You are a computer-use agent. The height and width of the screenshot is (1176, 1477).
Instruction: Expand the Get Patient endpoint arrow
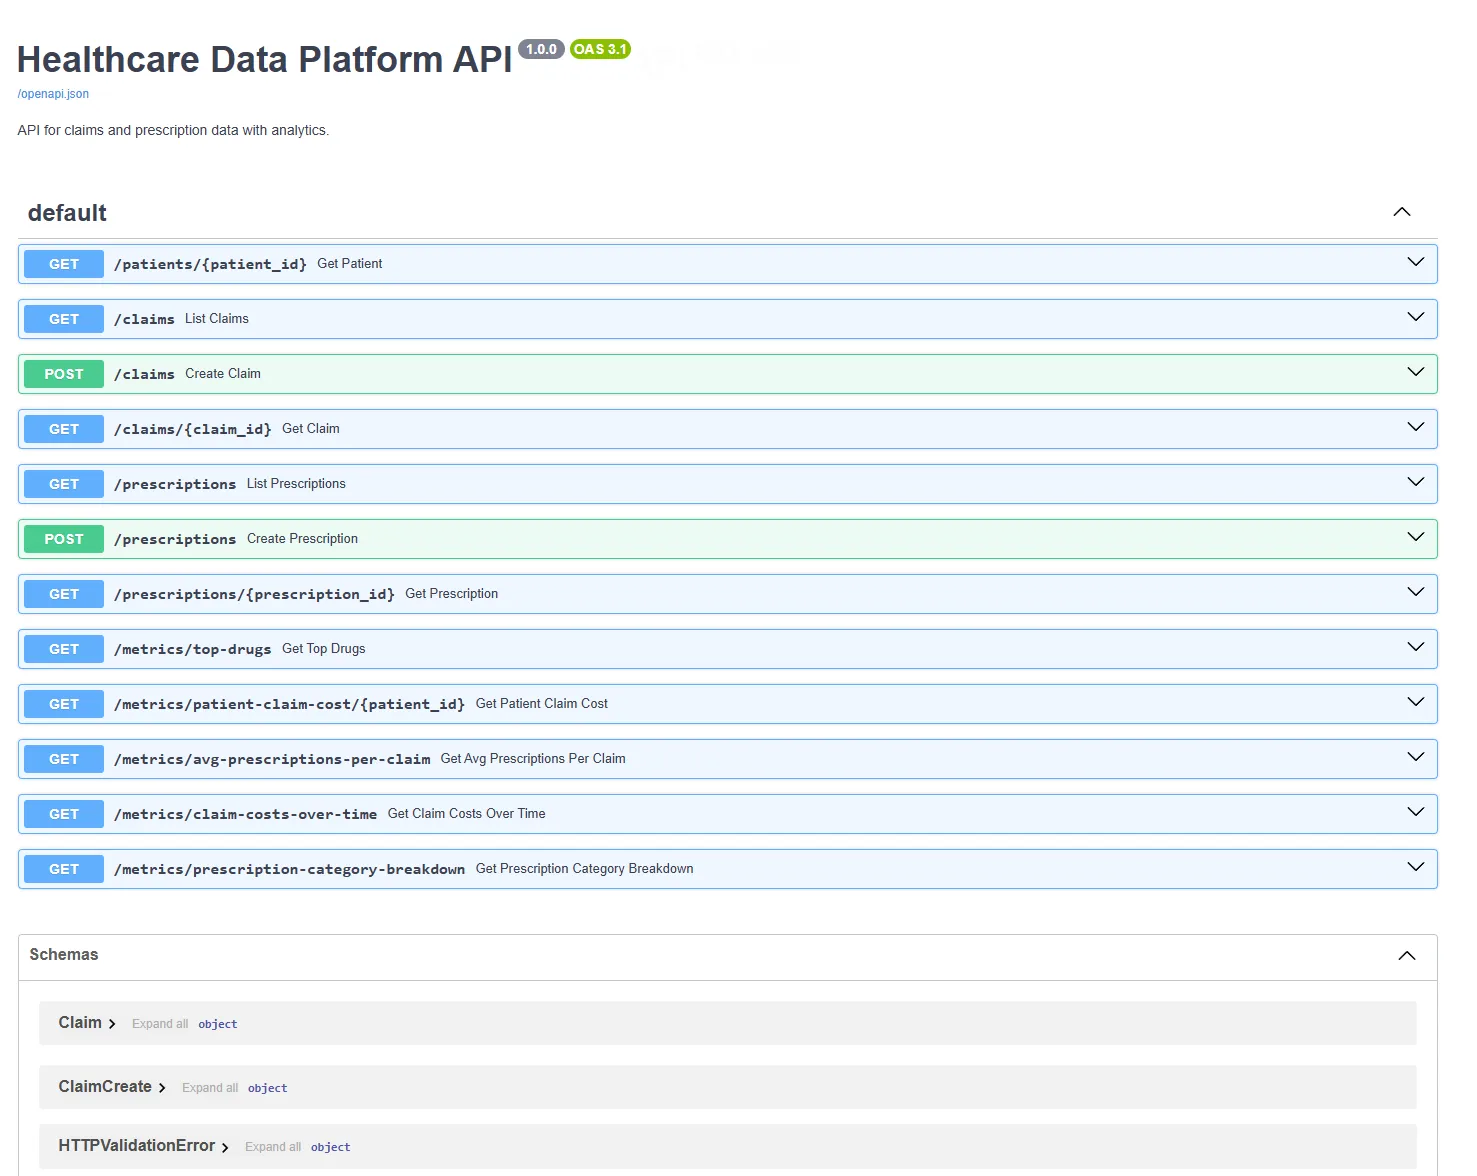pos(1415,263)
